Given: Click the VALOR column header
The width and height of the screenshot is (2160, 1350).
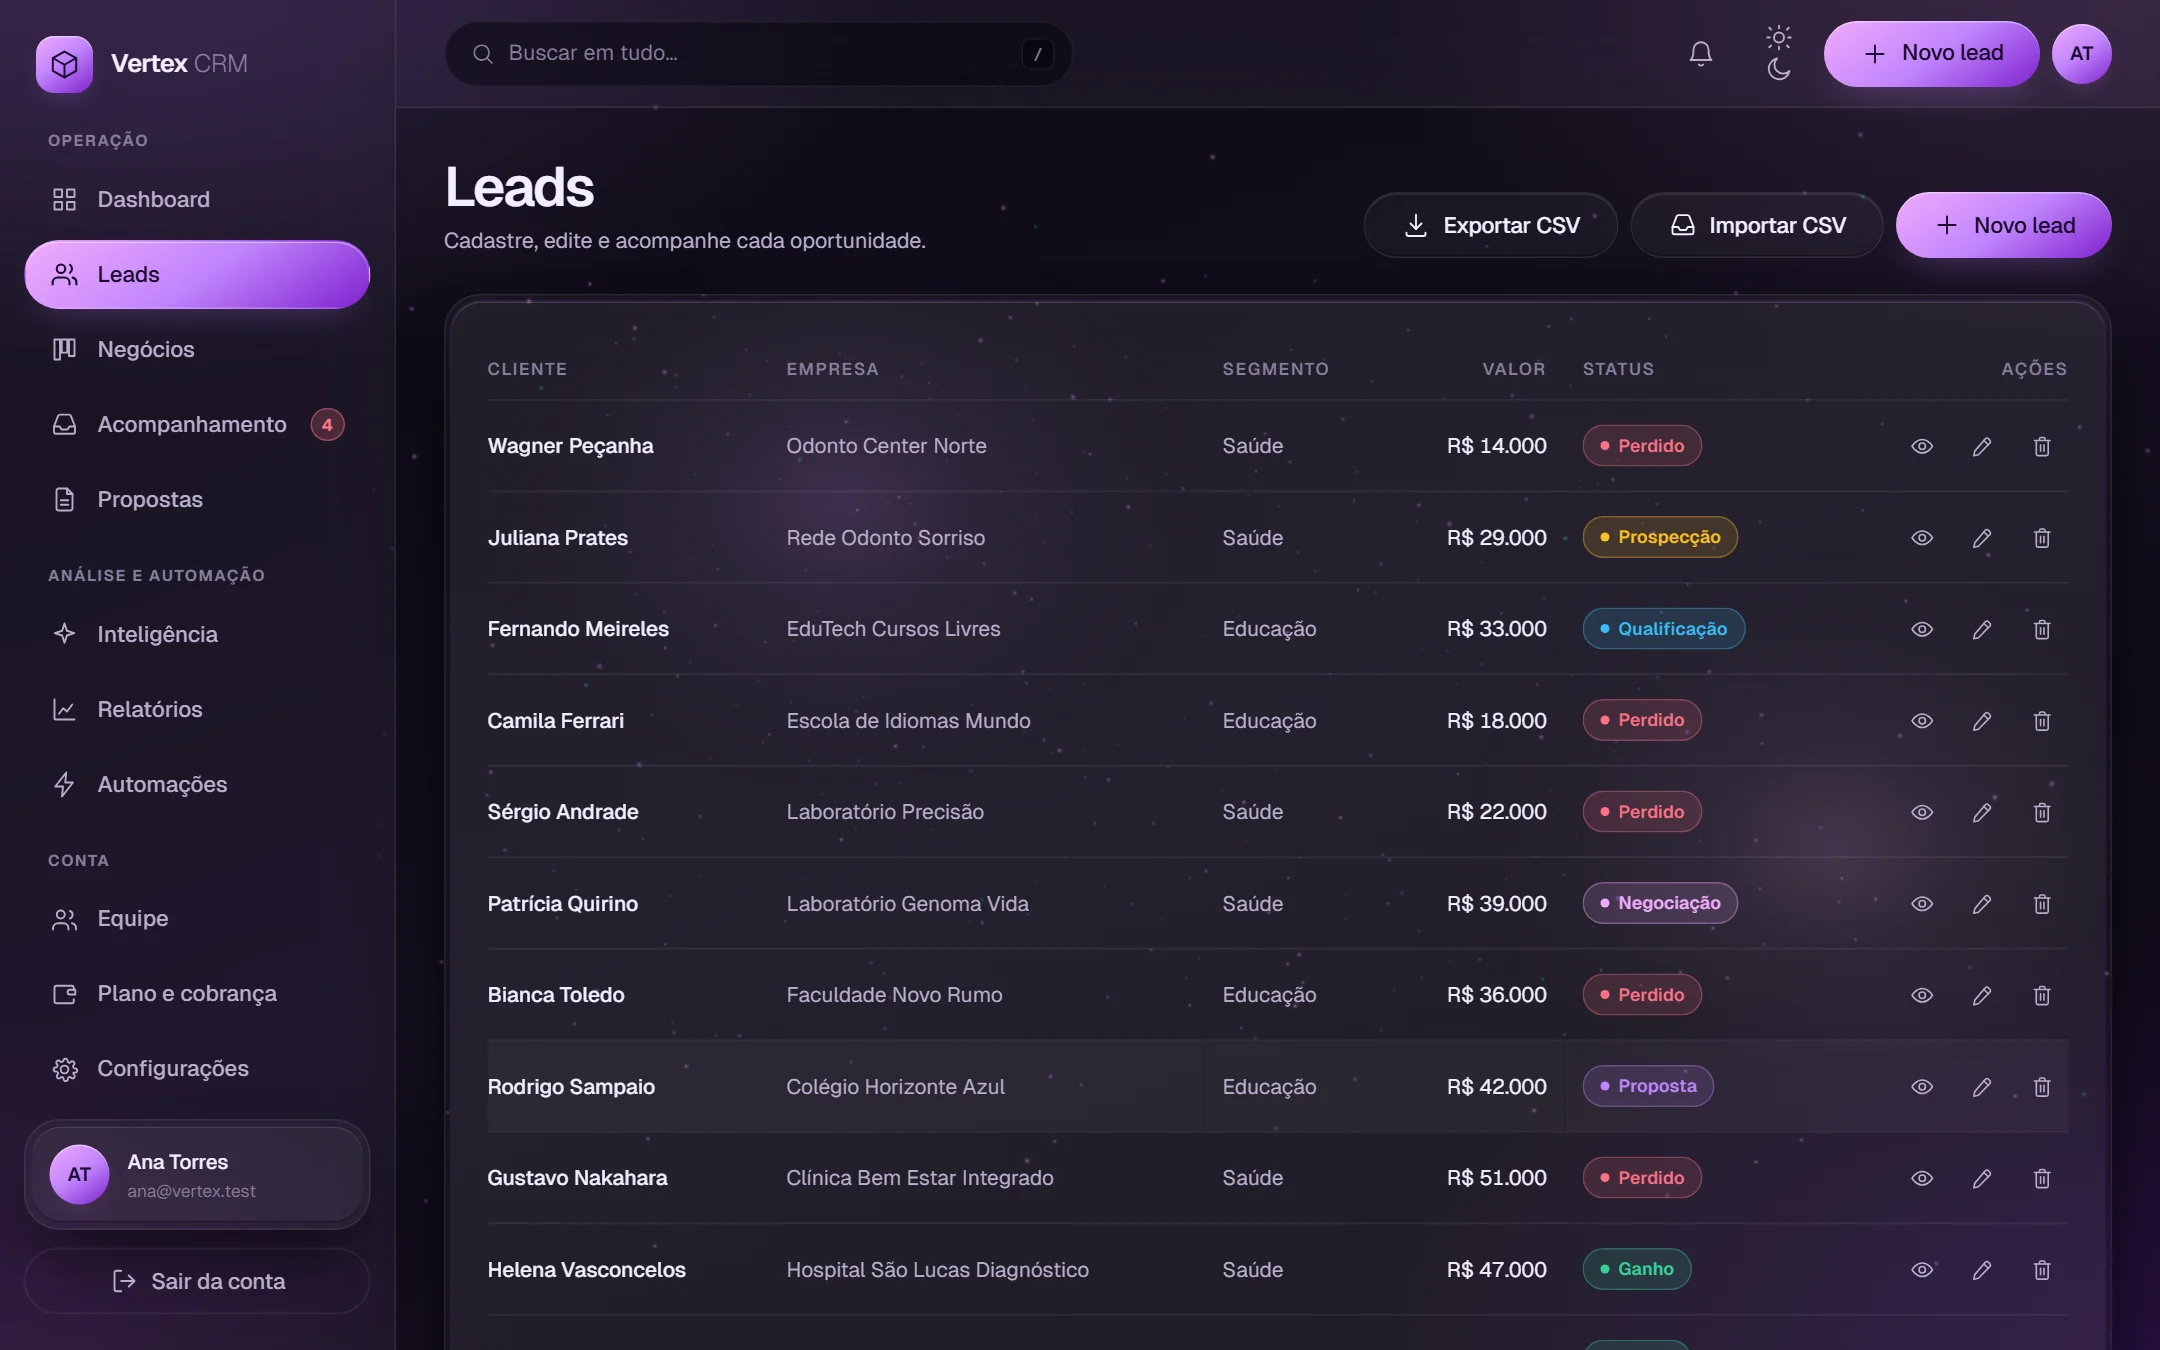Looking at the screenshot, I should click(1513, 369).
